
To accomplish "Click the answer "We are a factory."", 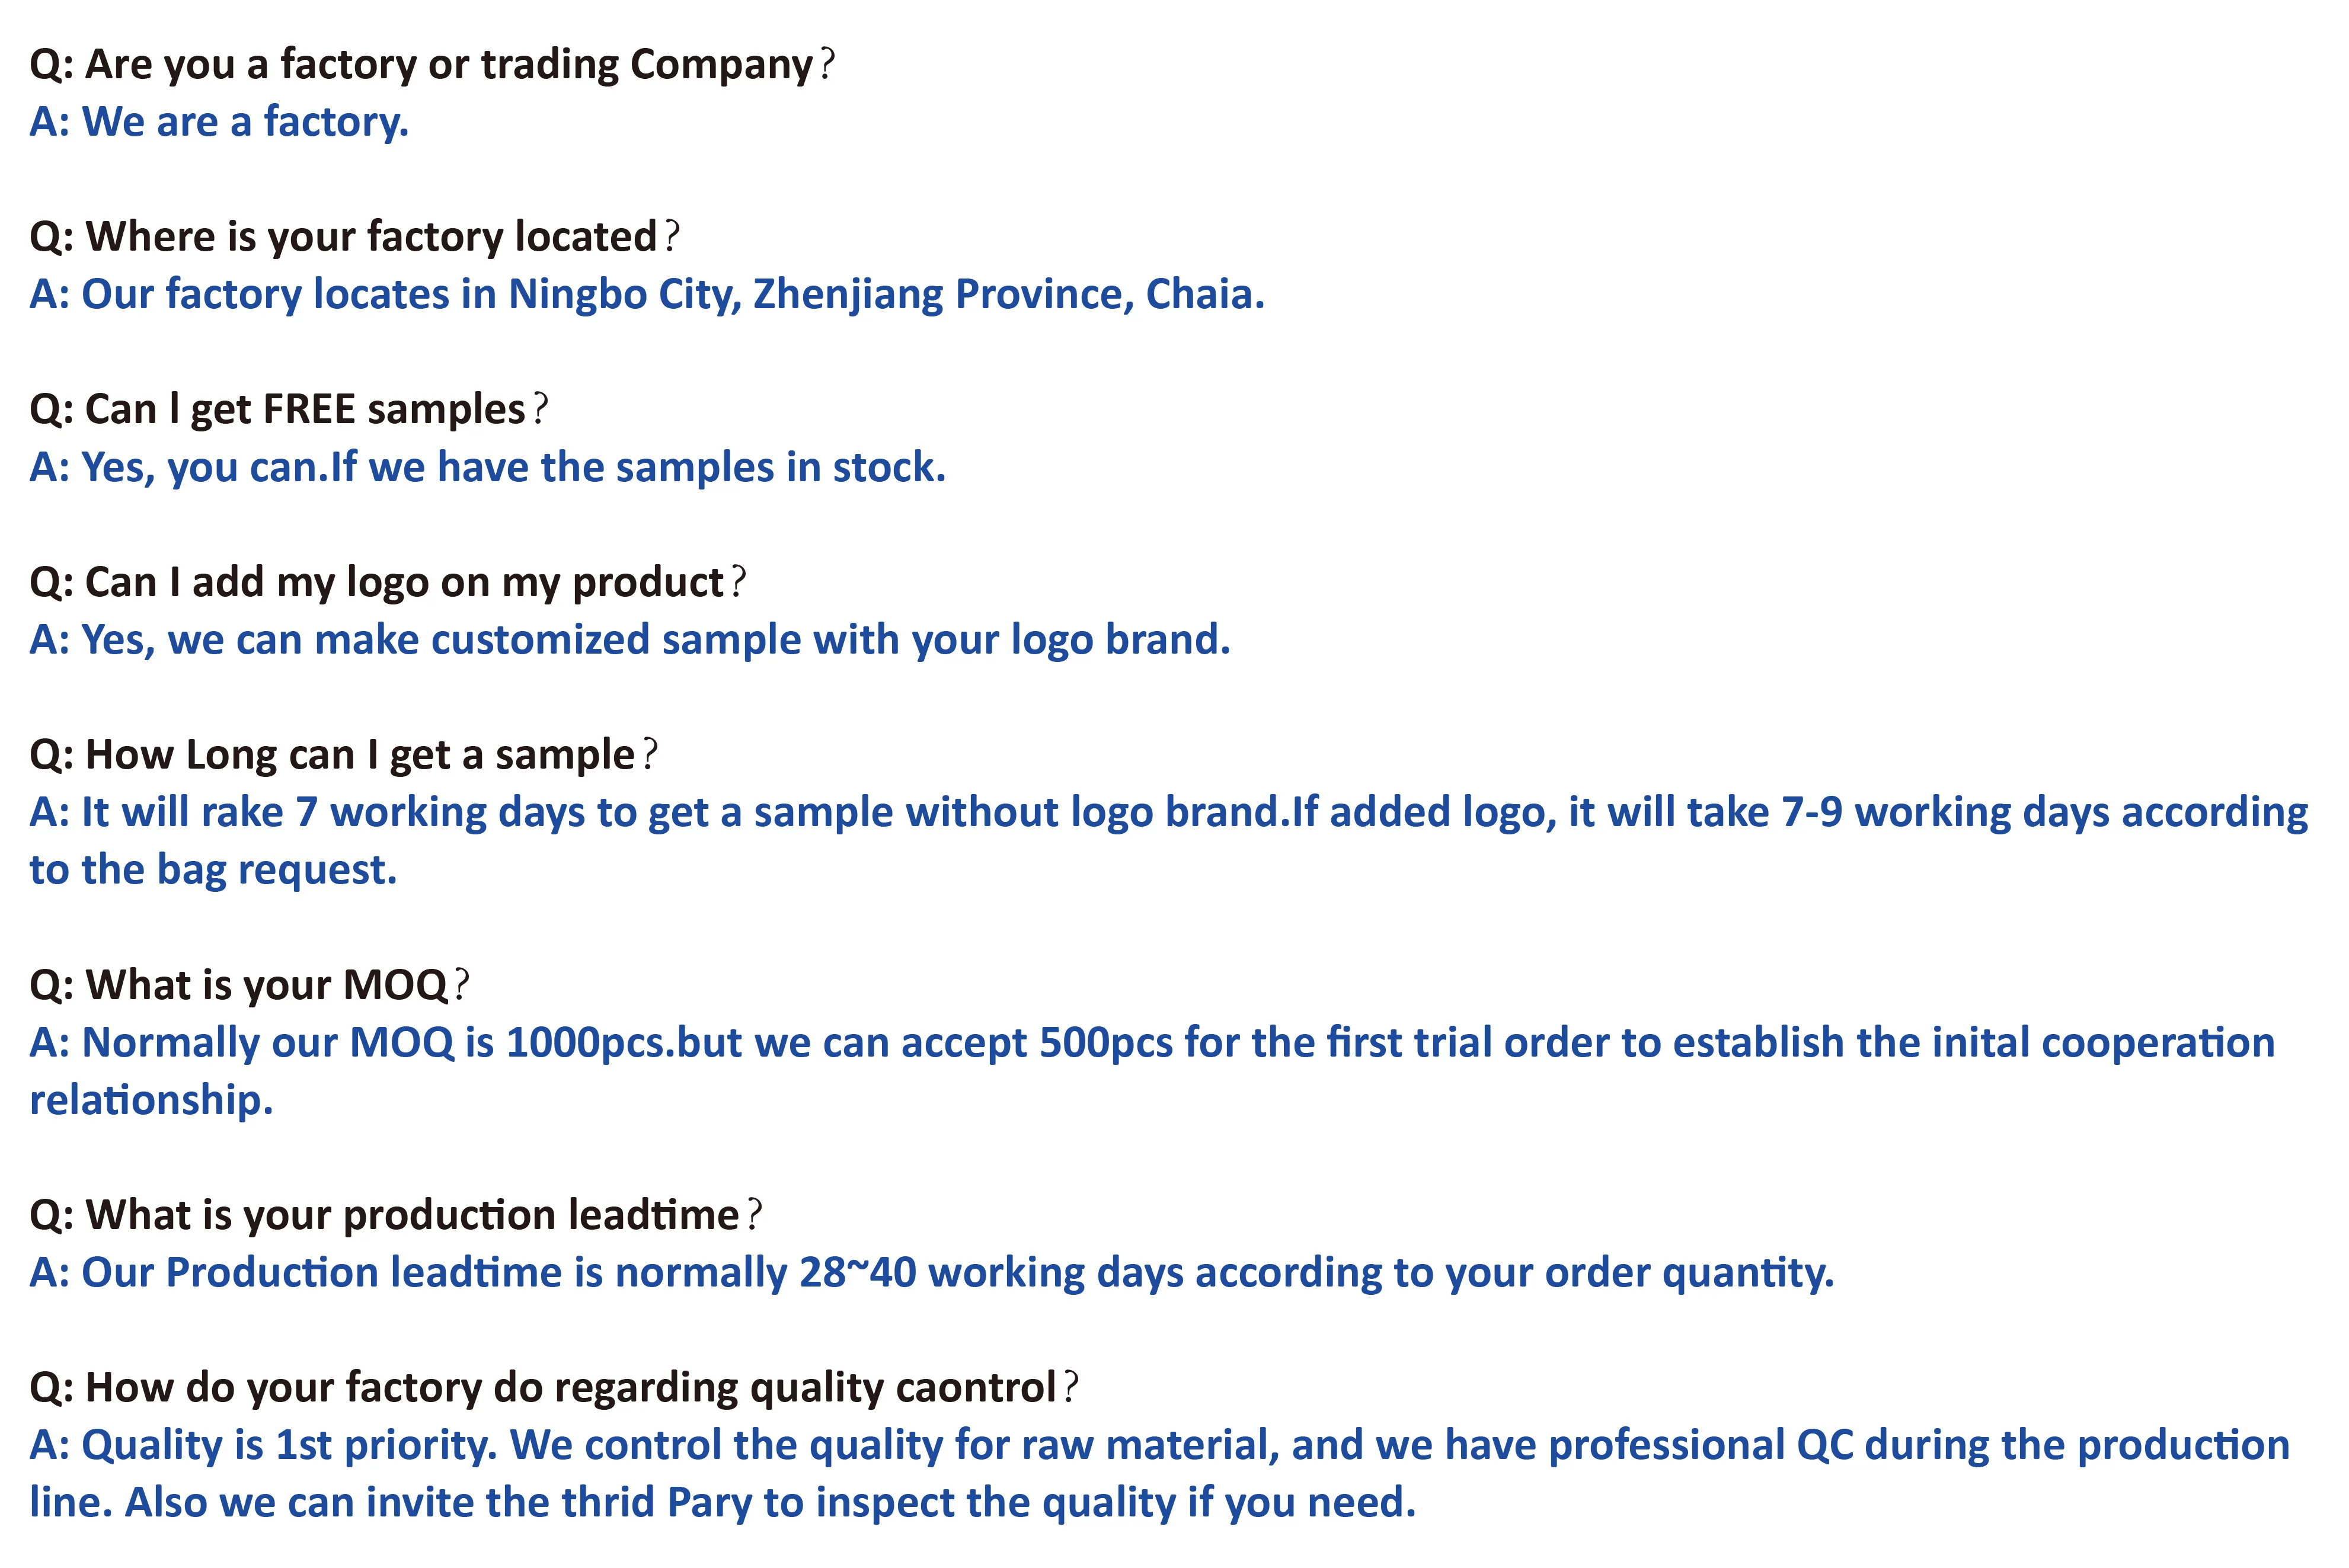I will (219, 122).
